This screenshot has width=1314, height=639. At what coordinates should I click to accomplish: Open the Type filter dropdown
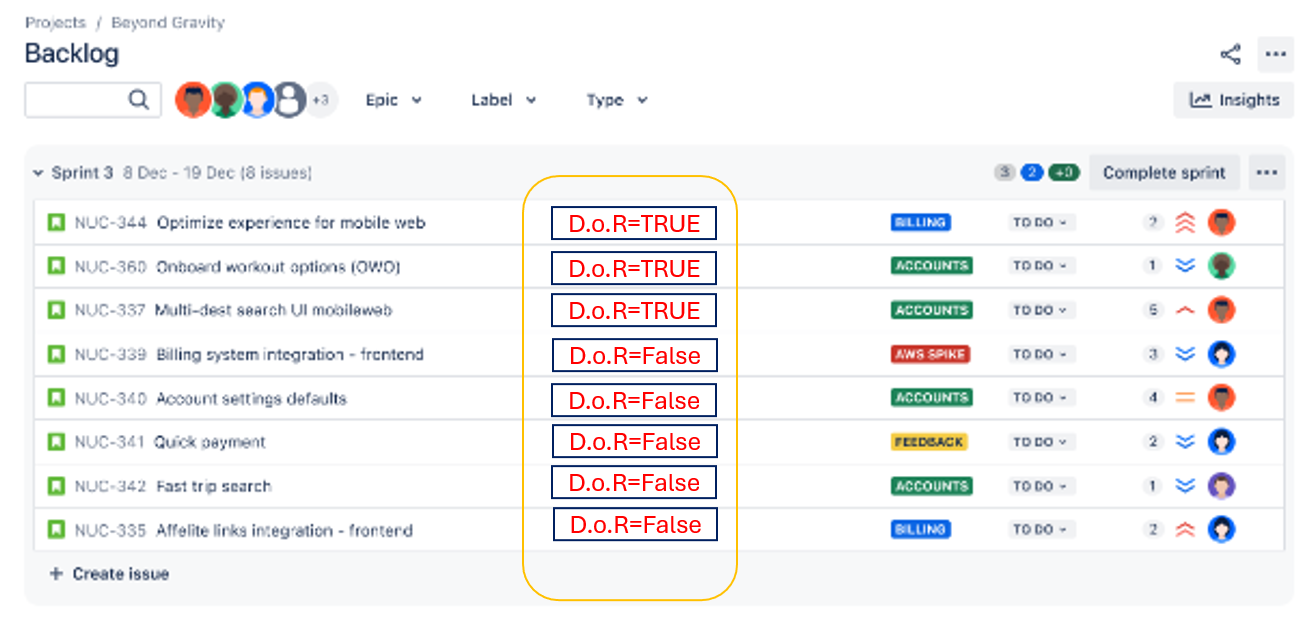(617, 100)
